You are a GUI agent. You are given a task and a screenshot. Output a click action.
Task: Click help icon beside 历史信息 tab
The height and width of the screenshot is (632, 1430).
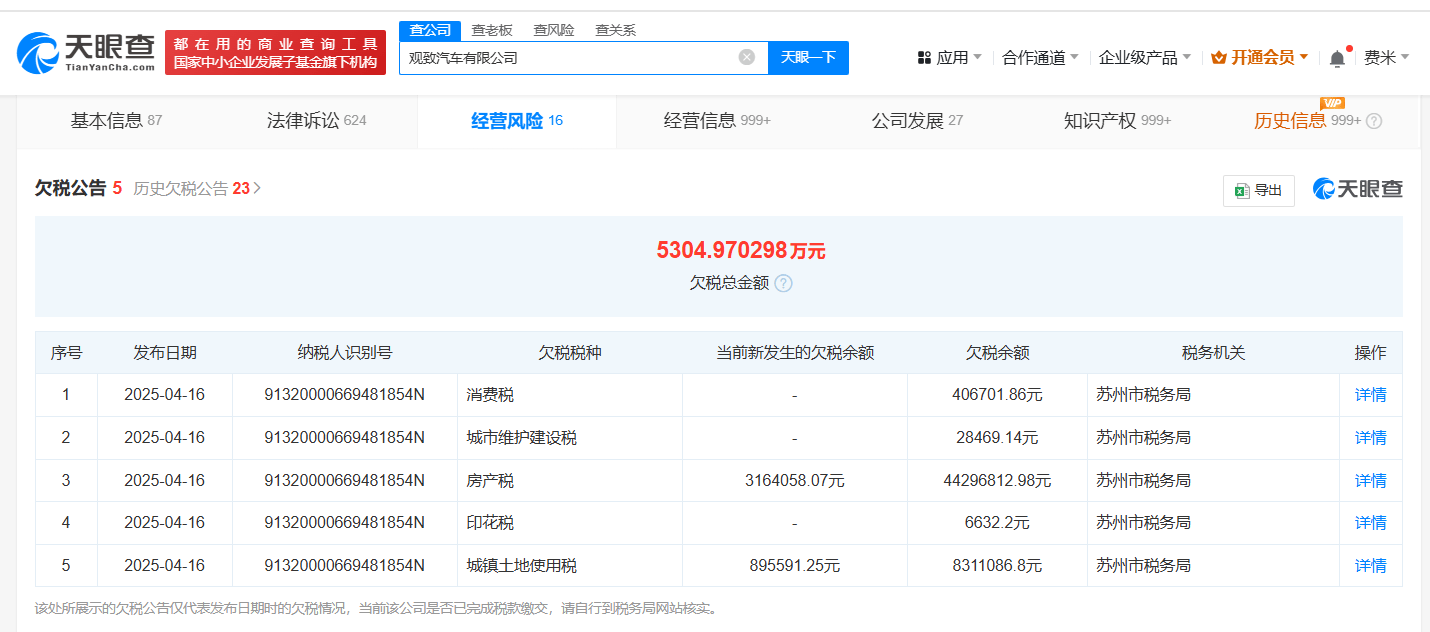[1374, 121]
